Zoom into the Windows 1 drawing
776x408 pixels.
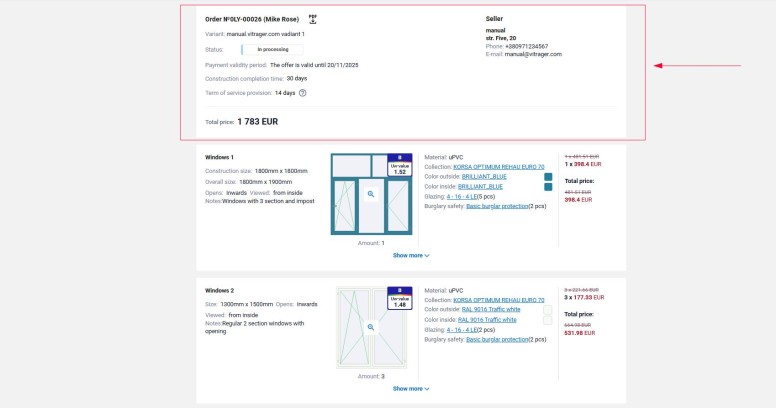[x=370, y=194]
